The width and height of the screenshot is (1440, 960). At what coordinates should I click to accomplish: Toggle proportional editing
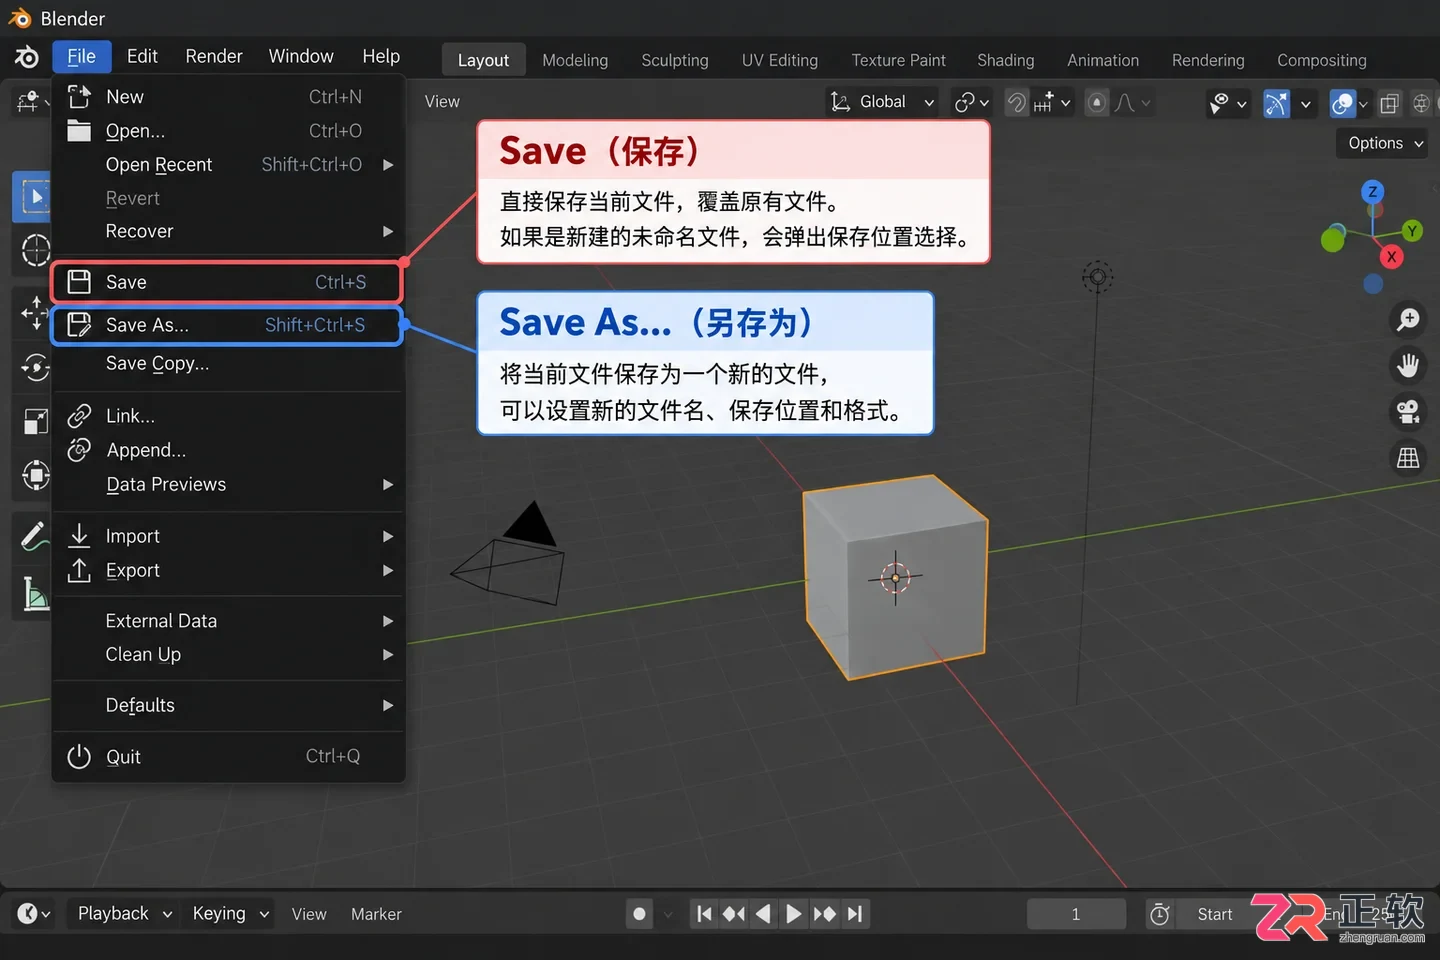[x=1097, y=102]
